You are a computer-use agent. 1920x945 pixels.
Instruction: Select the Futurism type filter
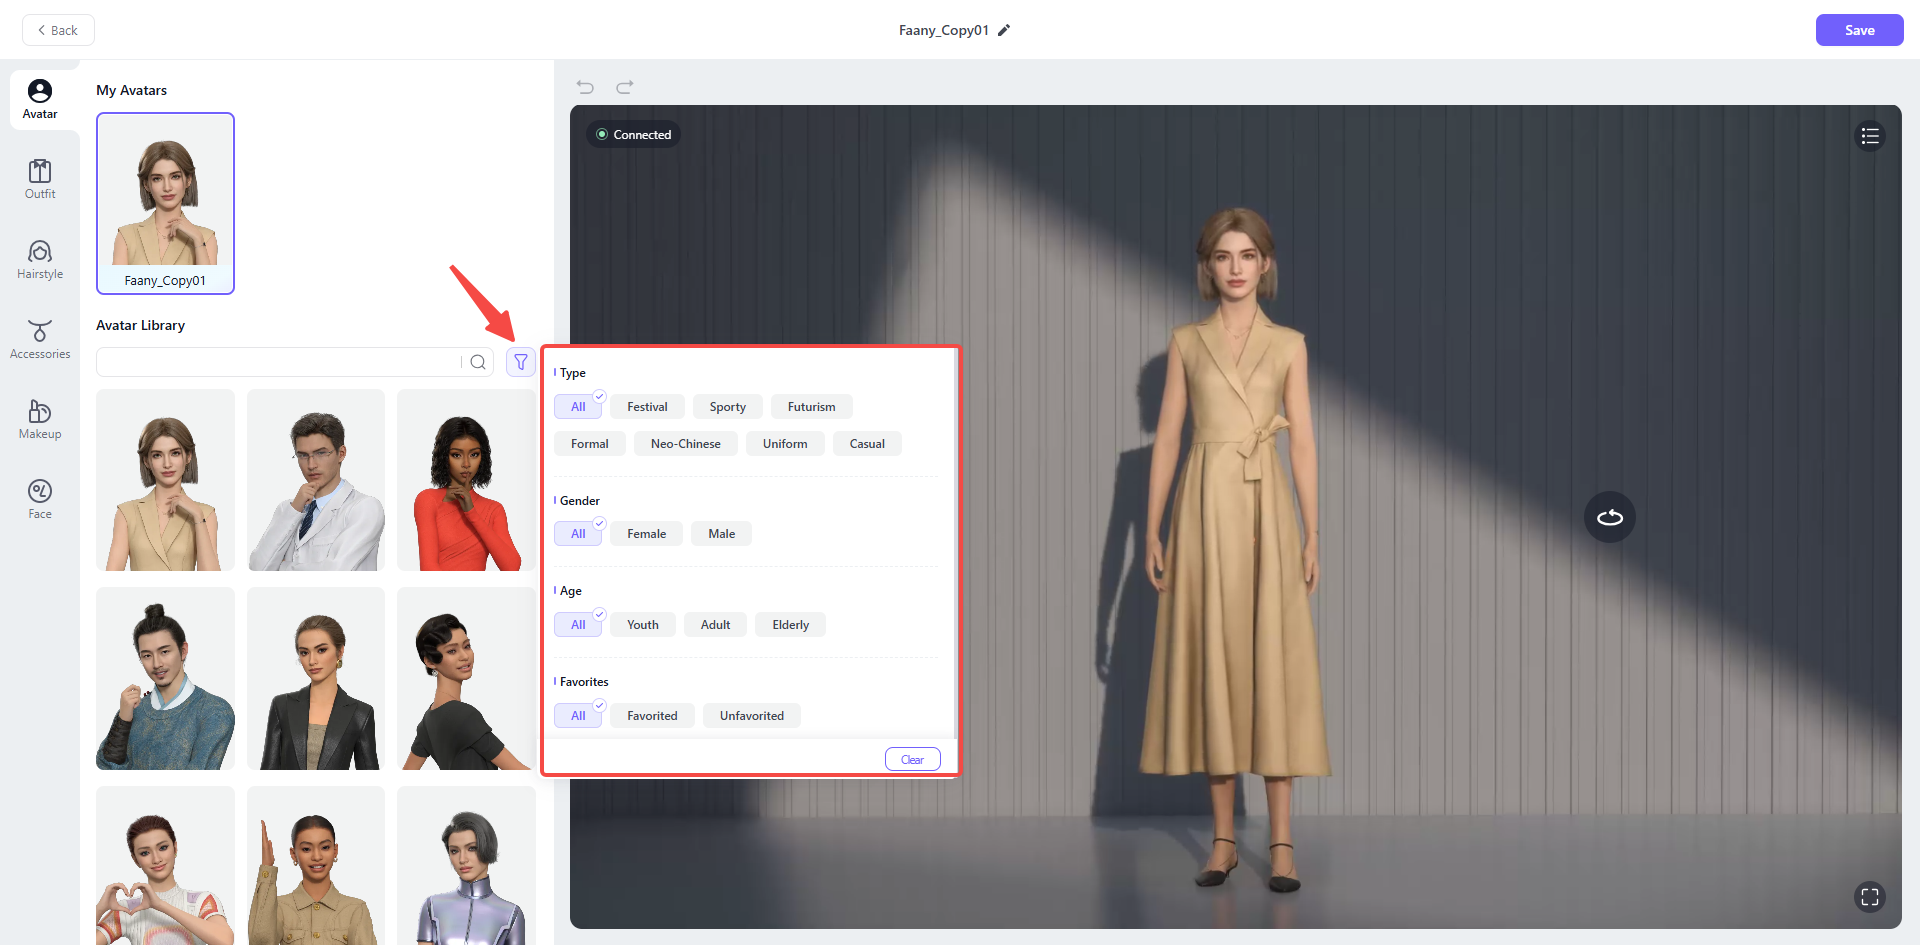[811, 406]
